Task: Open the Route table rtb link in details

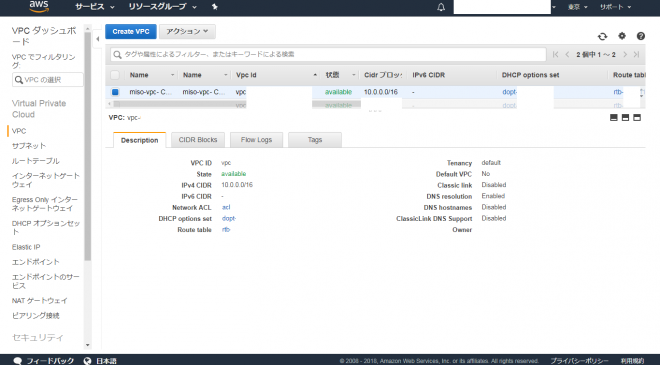Action: [x=226, y=229]
